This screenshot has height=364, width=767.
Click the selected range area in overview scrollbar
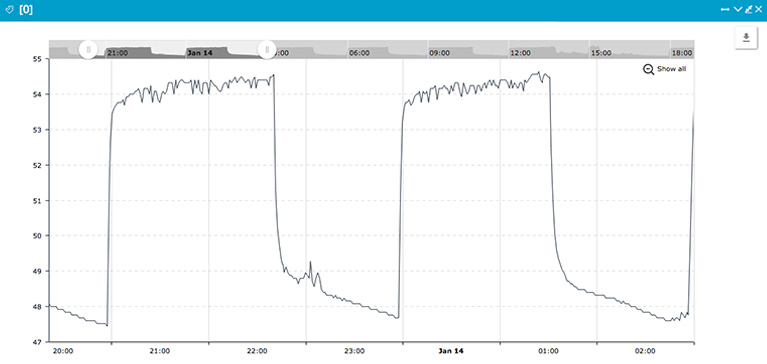pyautogui.click(x=178, y=49)
